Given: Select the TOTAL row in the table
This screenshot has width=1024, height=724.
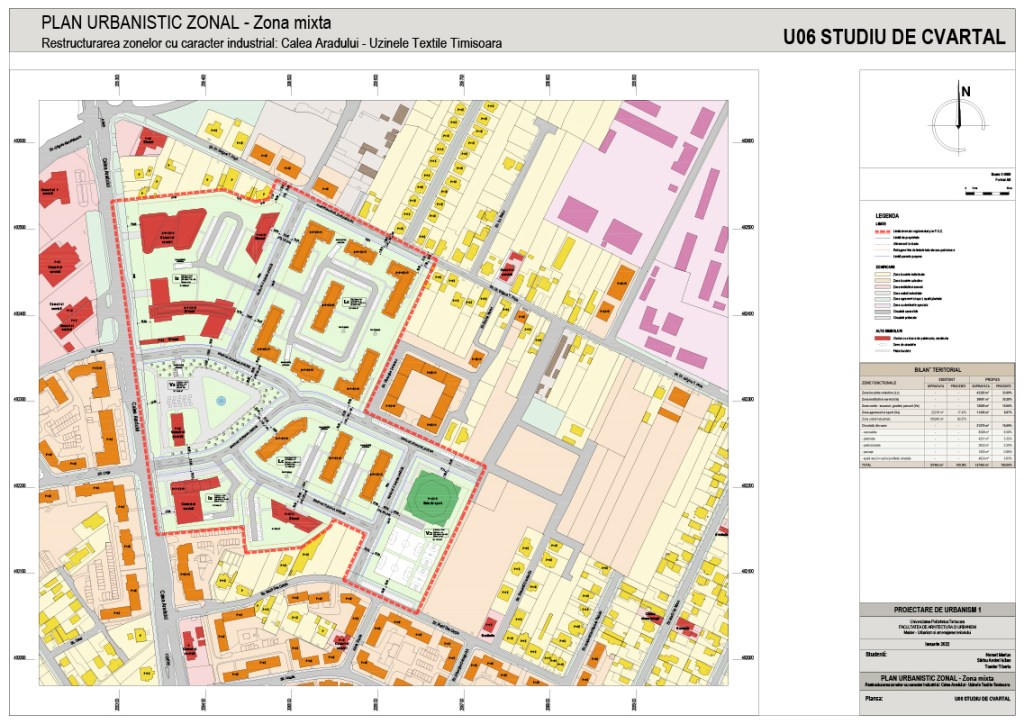Looking at the screenshot, I should click(x=937, y=466).
